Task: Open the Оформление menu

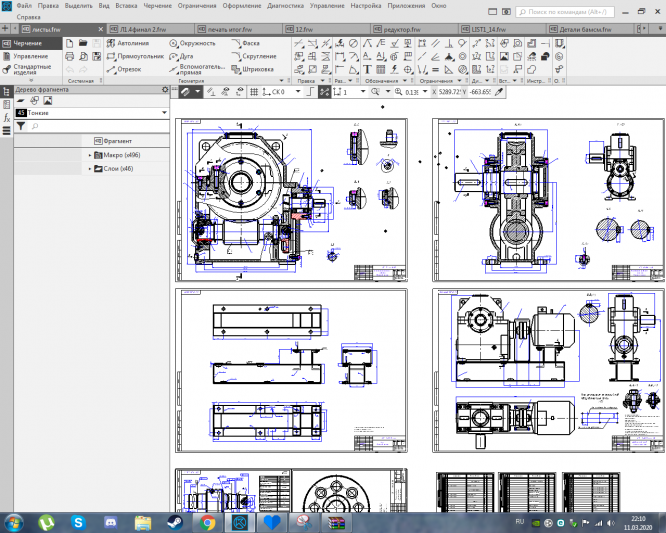Action: pyautogui.click(x=243, y=6)
